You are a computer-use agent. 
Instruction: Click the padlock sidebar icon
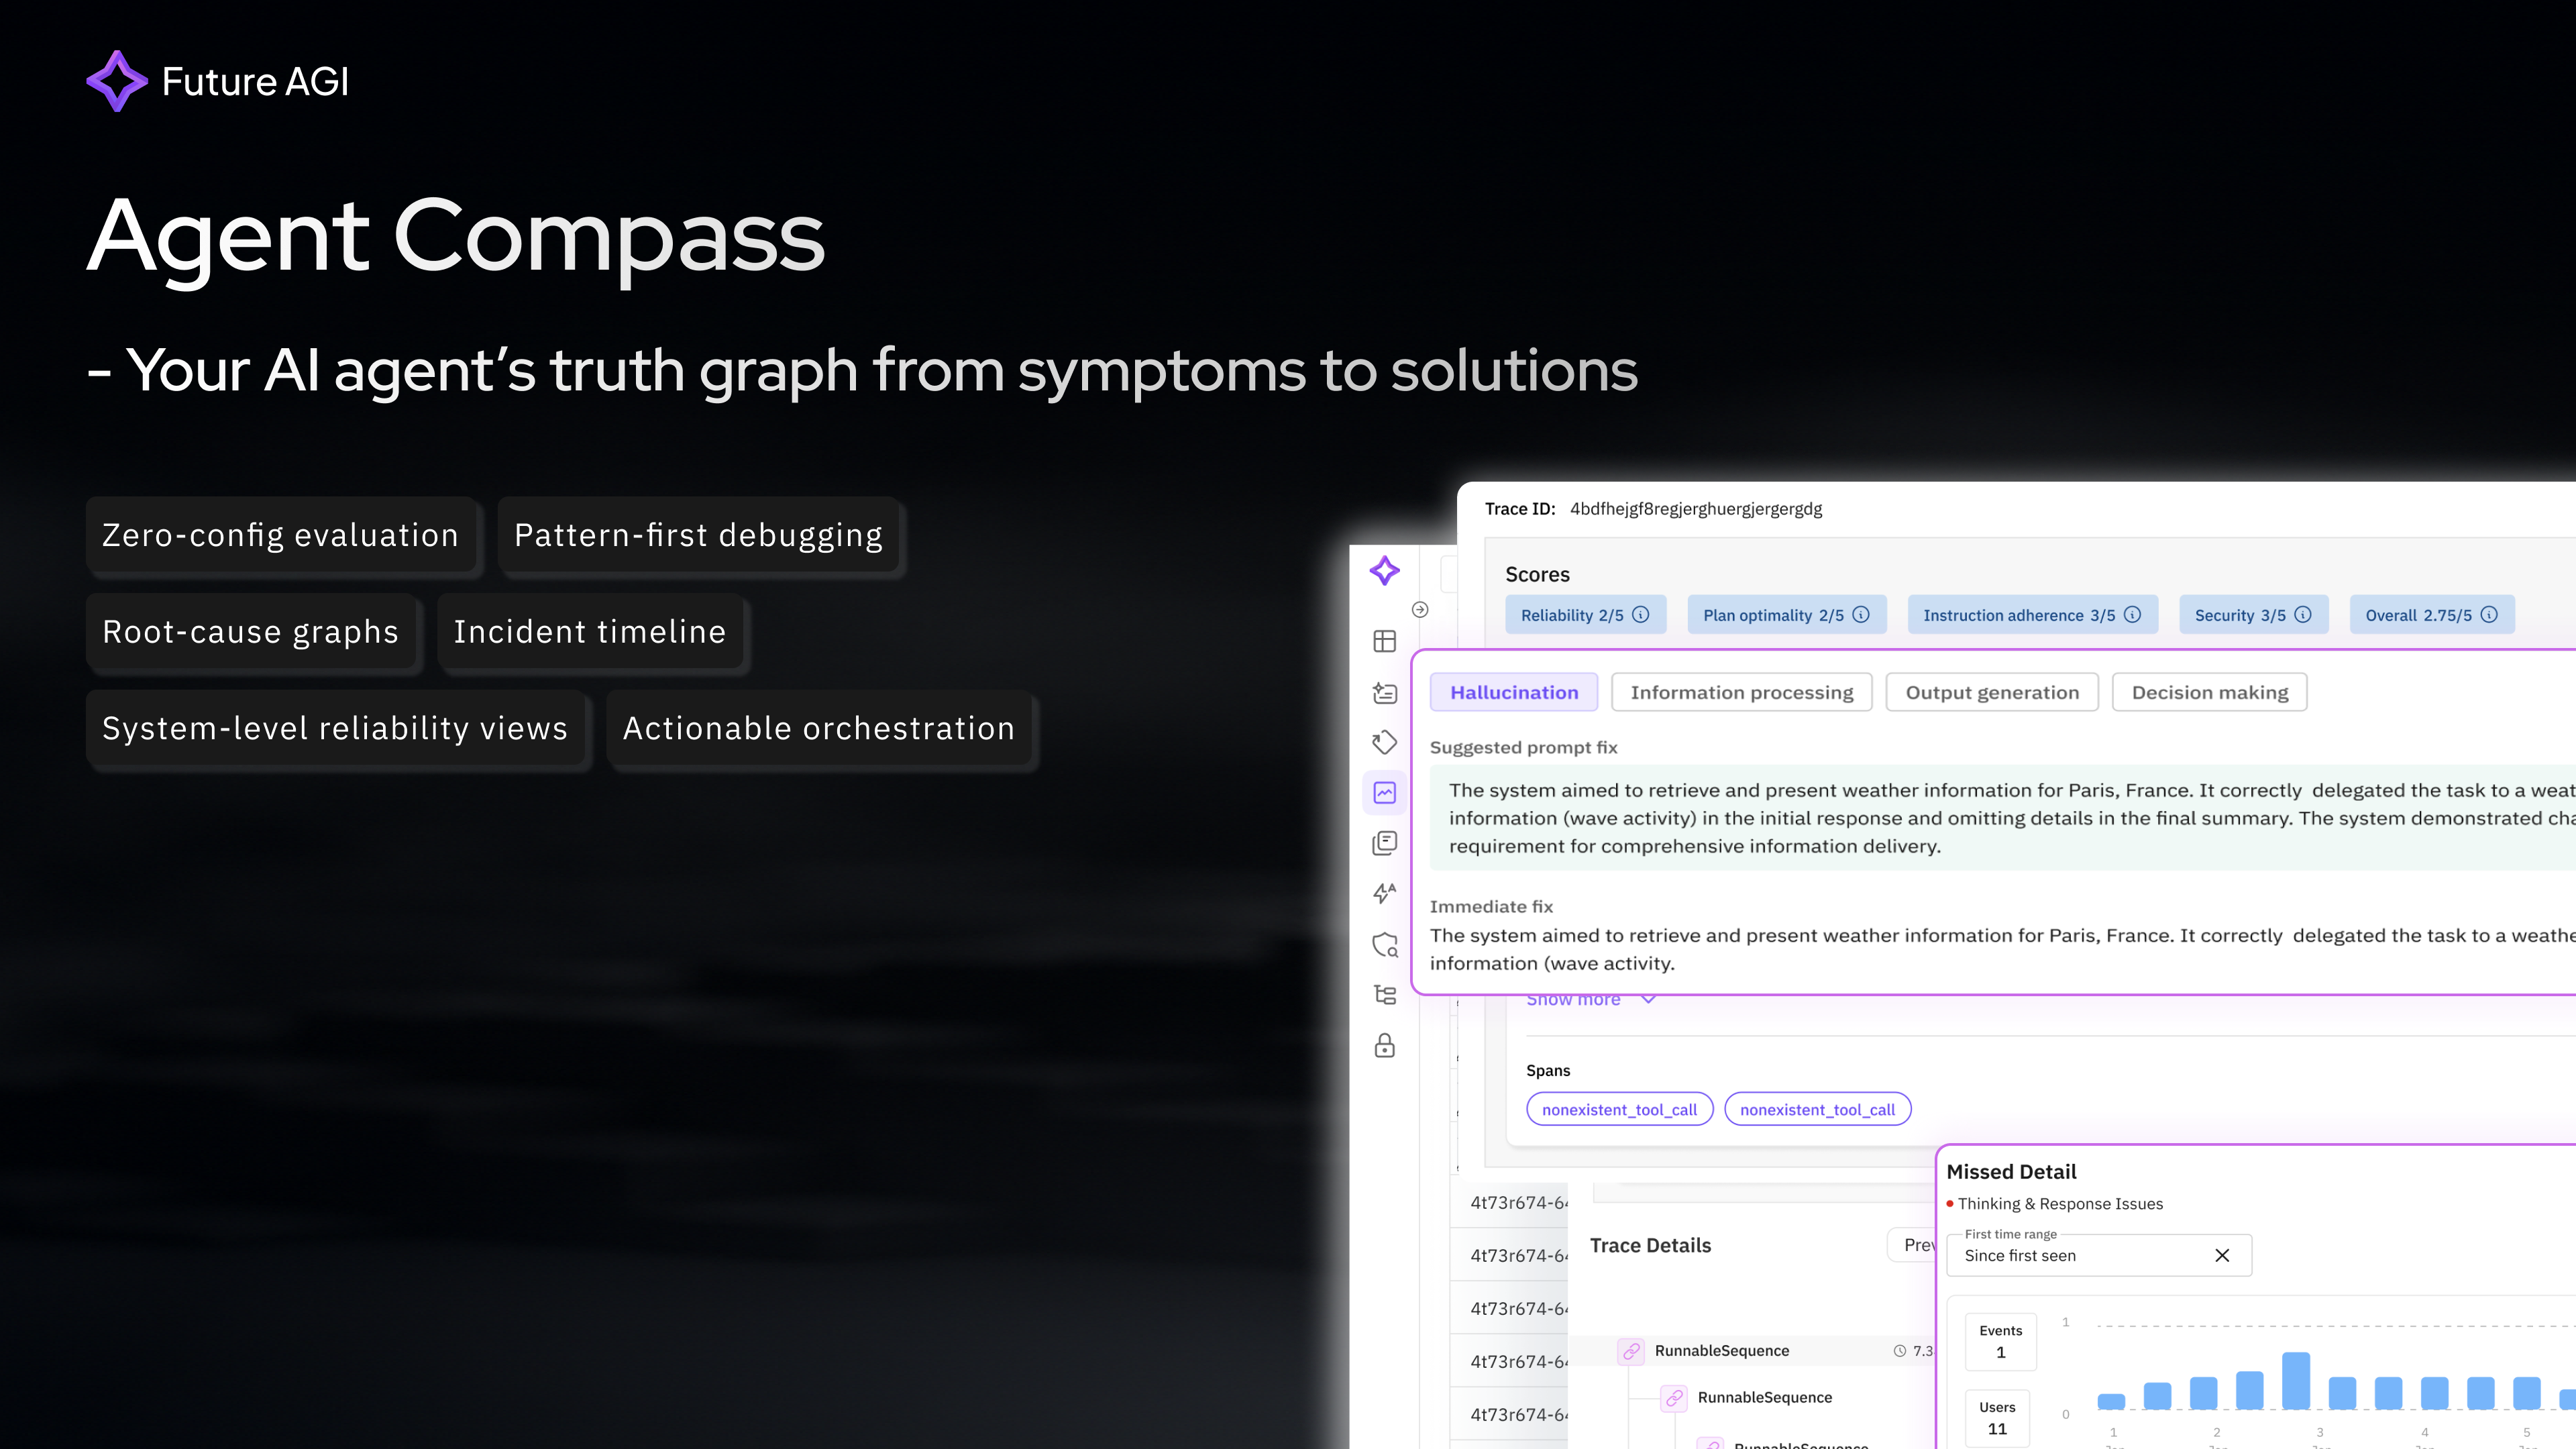click(1384, 1046)
